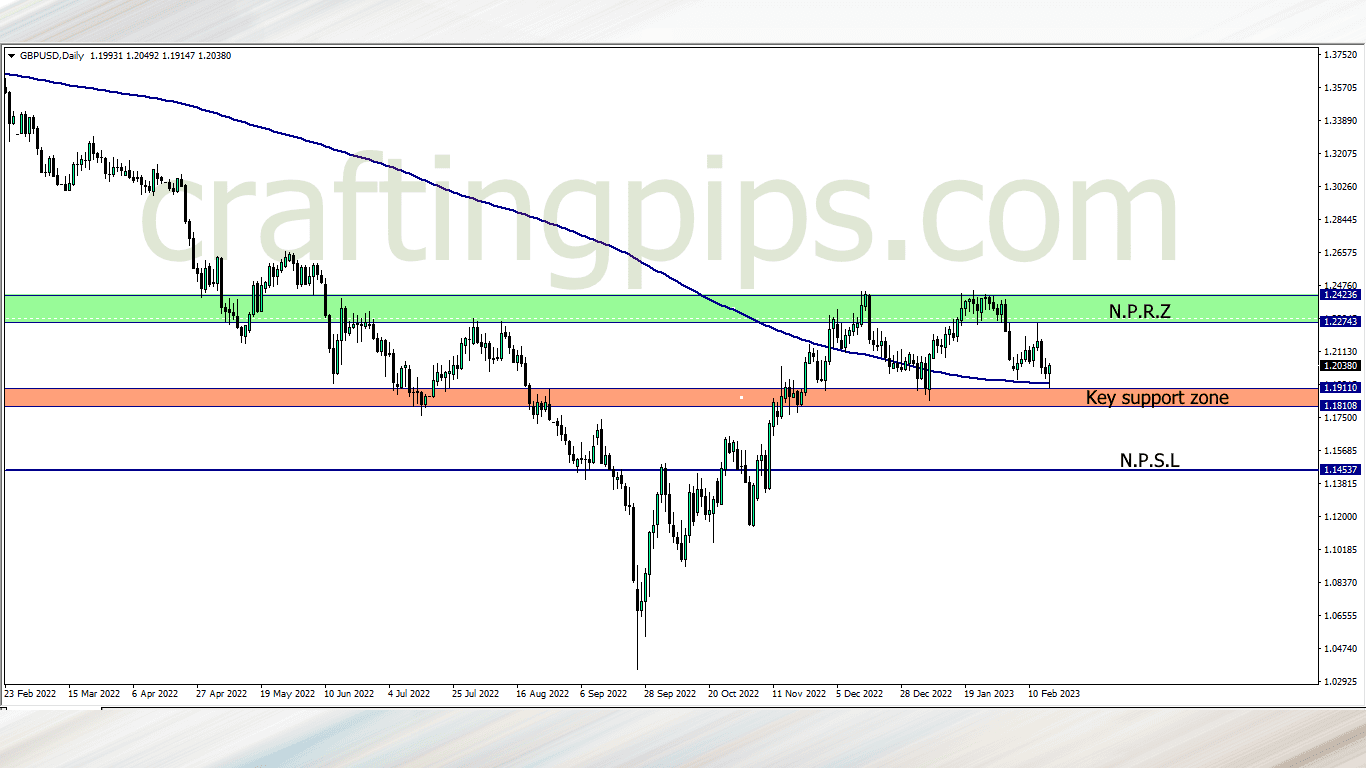
Task: Open the triangle dropdown beside GBPUSD,Daily
Action: pos(11,56)
